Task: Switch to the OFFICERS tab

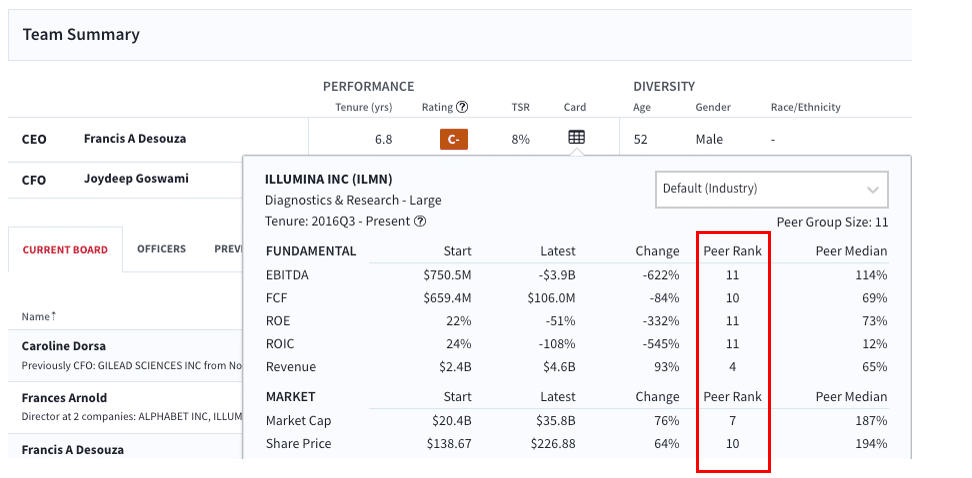Action: pyautogui.click(x=161, y=249)
